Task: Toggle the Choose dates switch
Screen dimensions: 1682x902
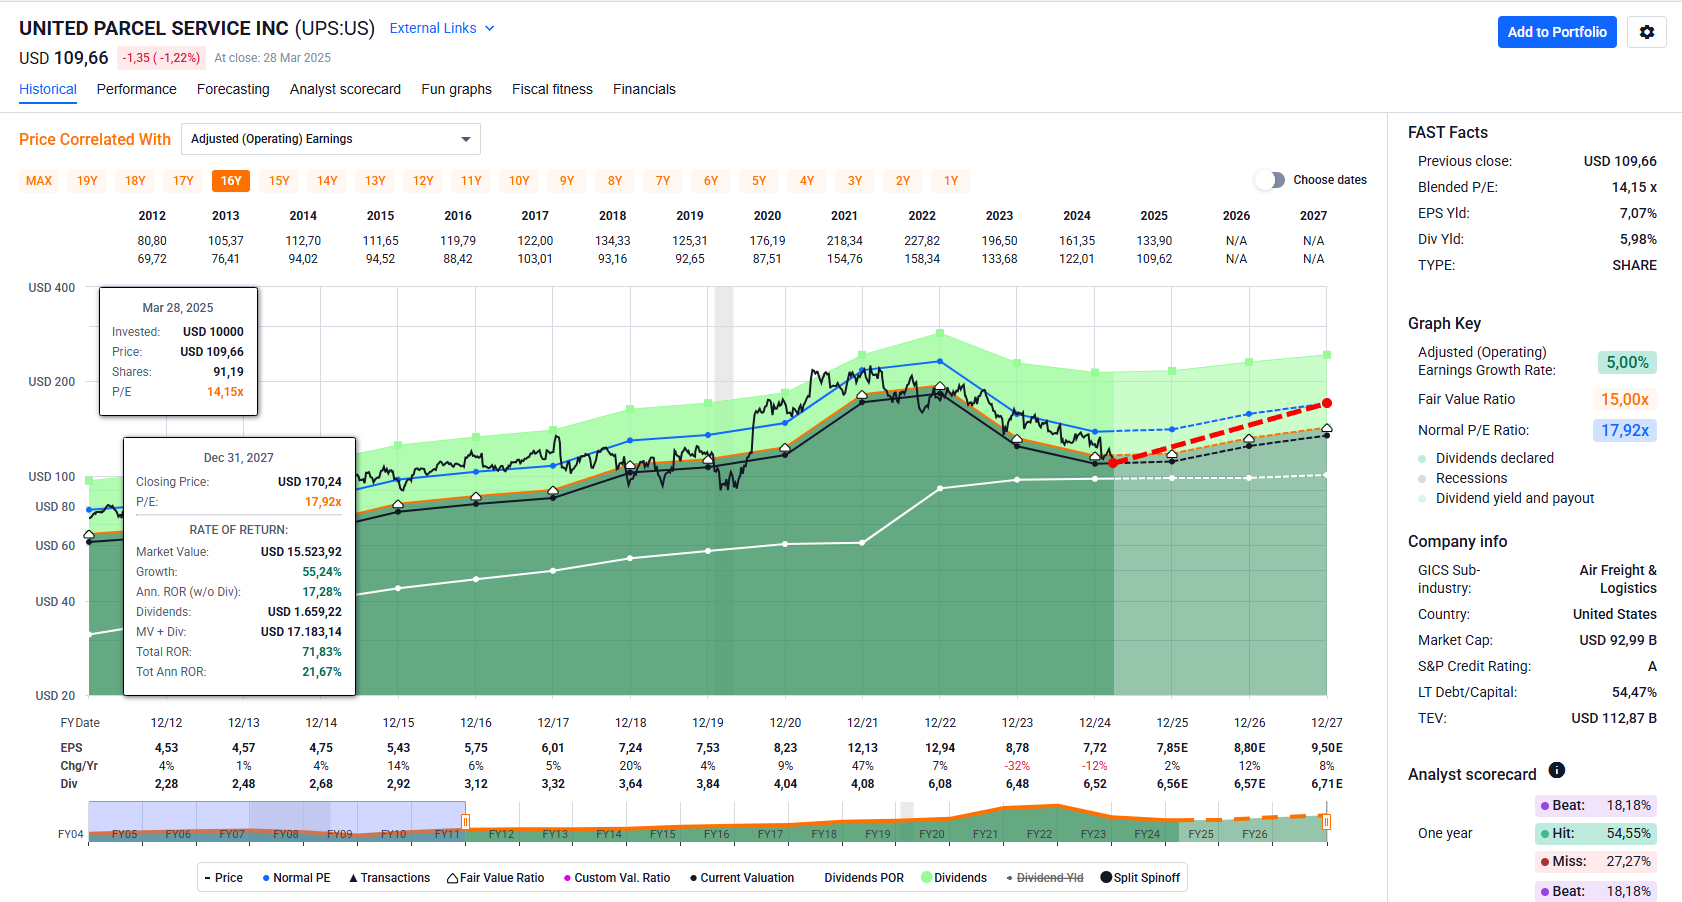Action: [1270, 180]
